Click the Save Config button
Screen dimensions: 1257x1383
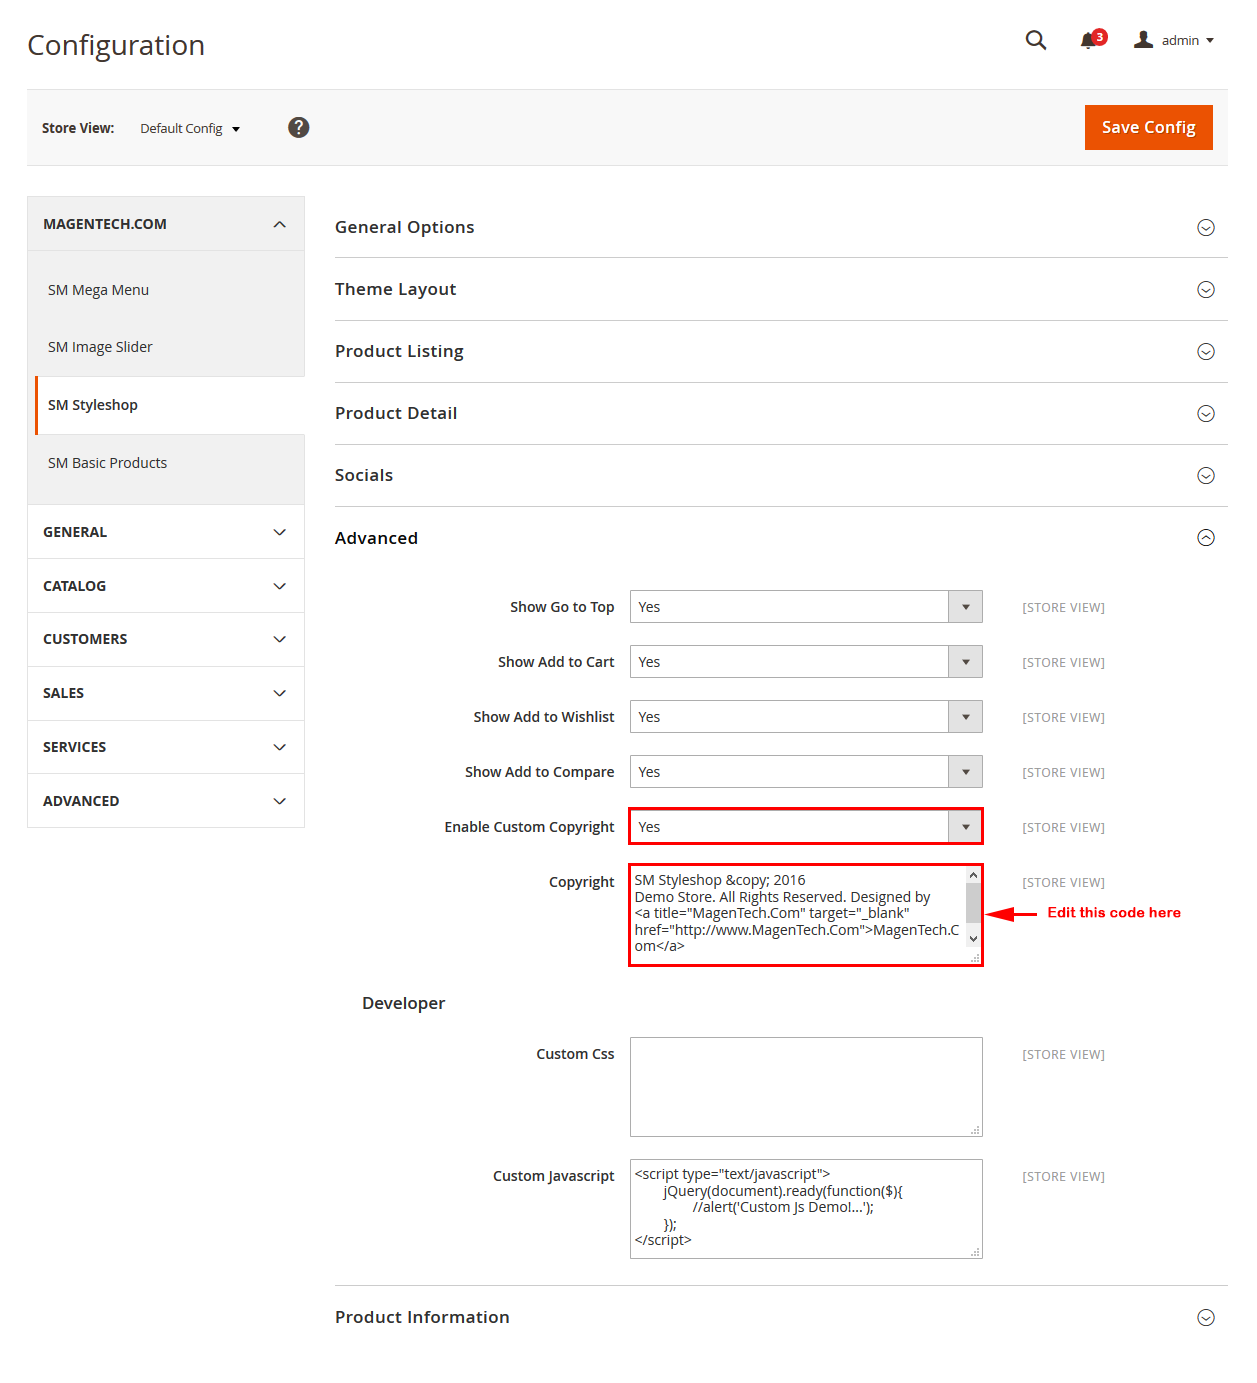point(1148,127)
